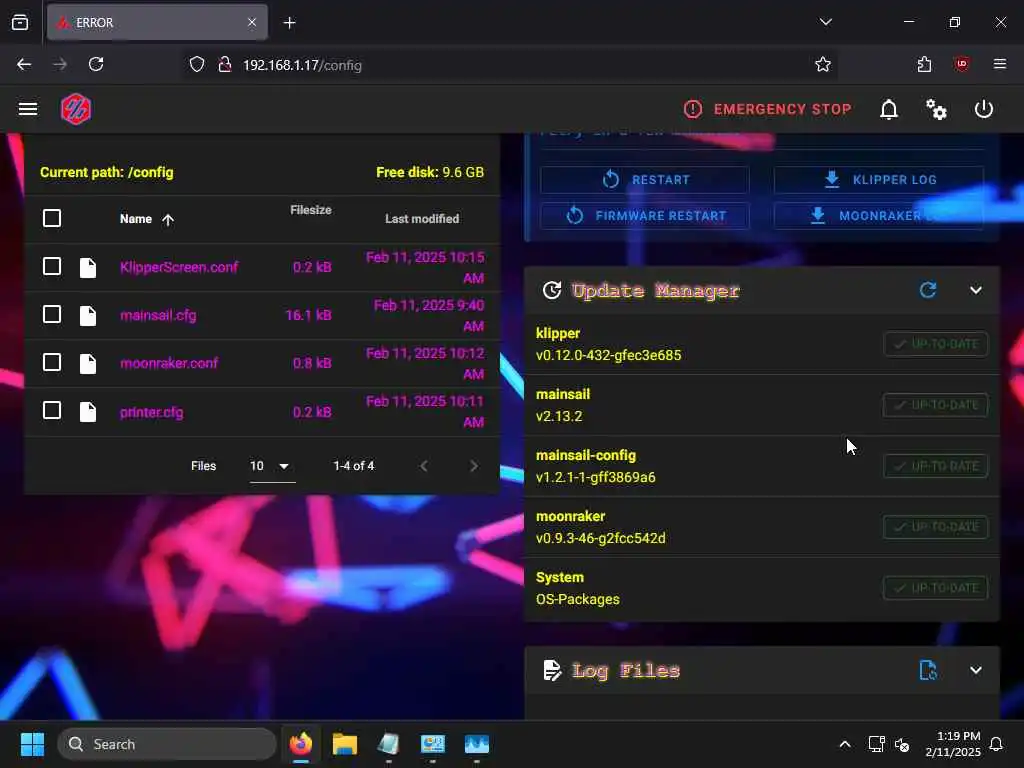The width and height of the screenshot is (1024, 768).
Task: Open File Explorer from the taskbar
Action: pyautogui.click(x=345, y=744)
